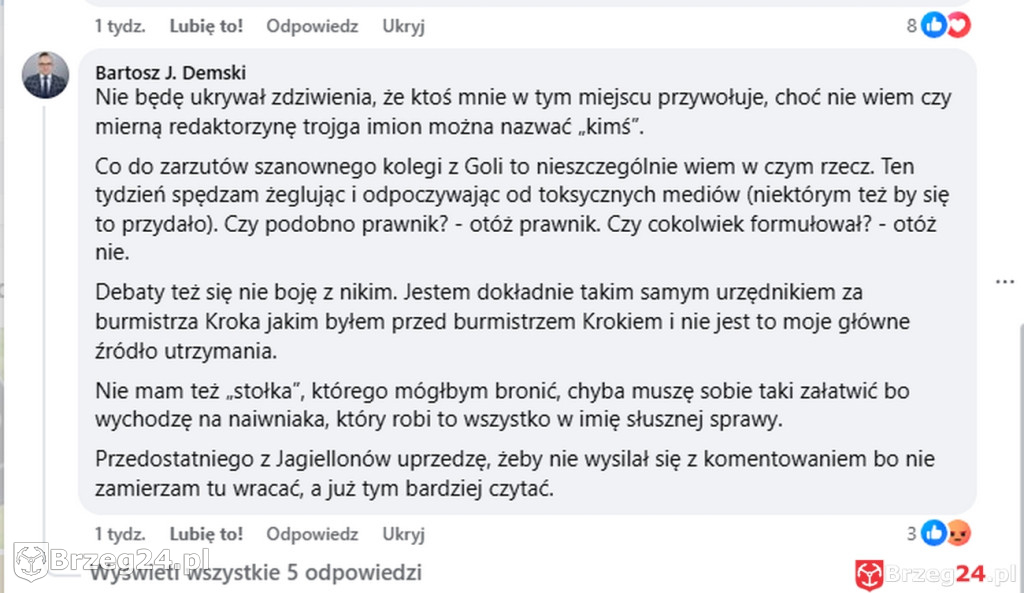
Task: Open the reactions list showing 3 reactions
Action: [x=910, y=533]
